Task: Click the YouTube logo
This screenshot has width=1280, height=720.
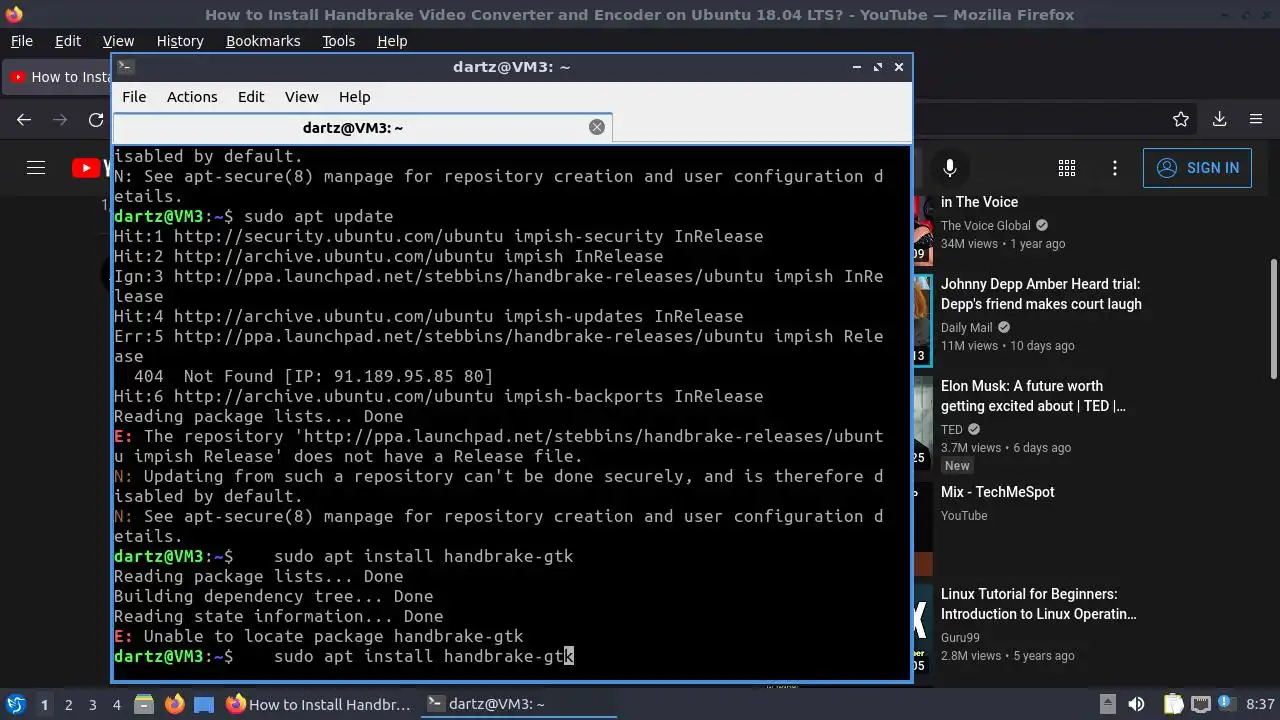Action: (x=92, y=168)
